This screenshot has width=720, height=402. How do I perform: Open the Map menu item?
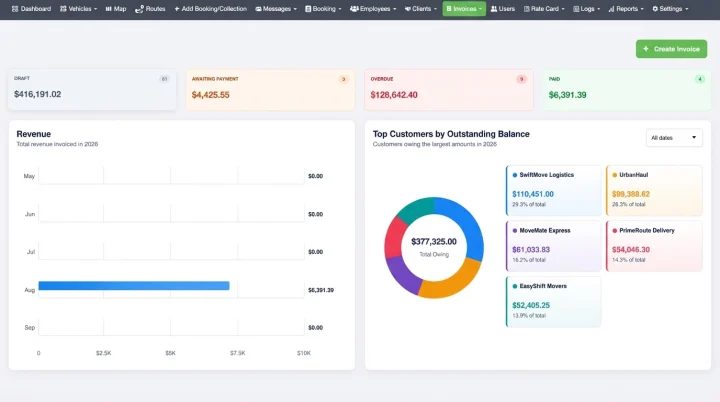tap(116, 9)
